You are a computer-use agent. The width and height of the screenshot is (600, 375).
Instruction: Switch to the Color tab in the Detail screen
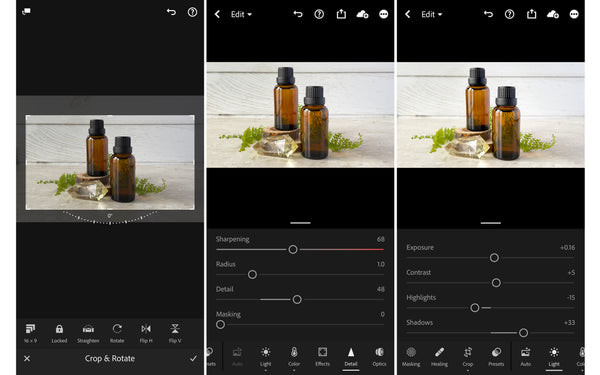(294, 357)
